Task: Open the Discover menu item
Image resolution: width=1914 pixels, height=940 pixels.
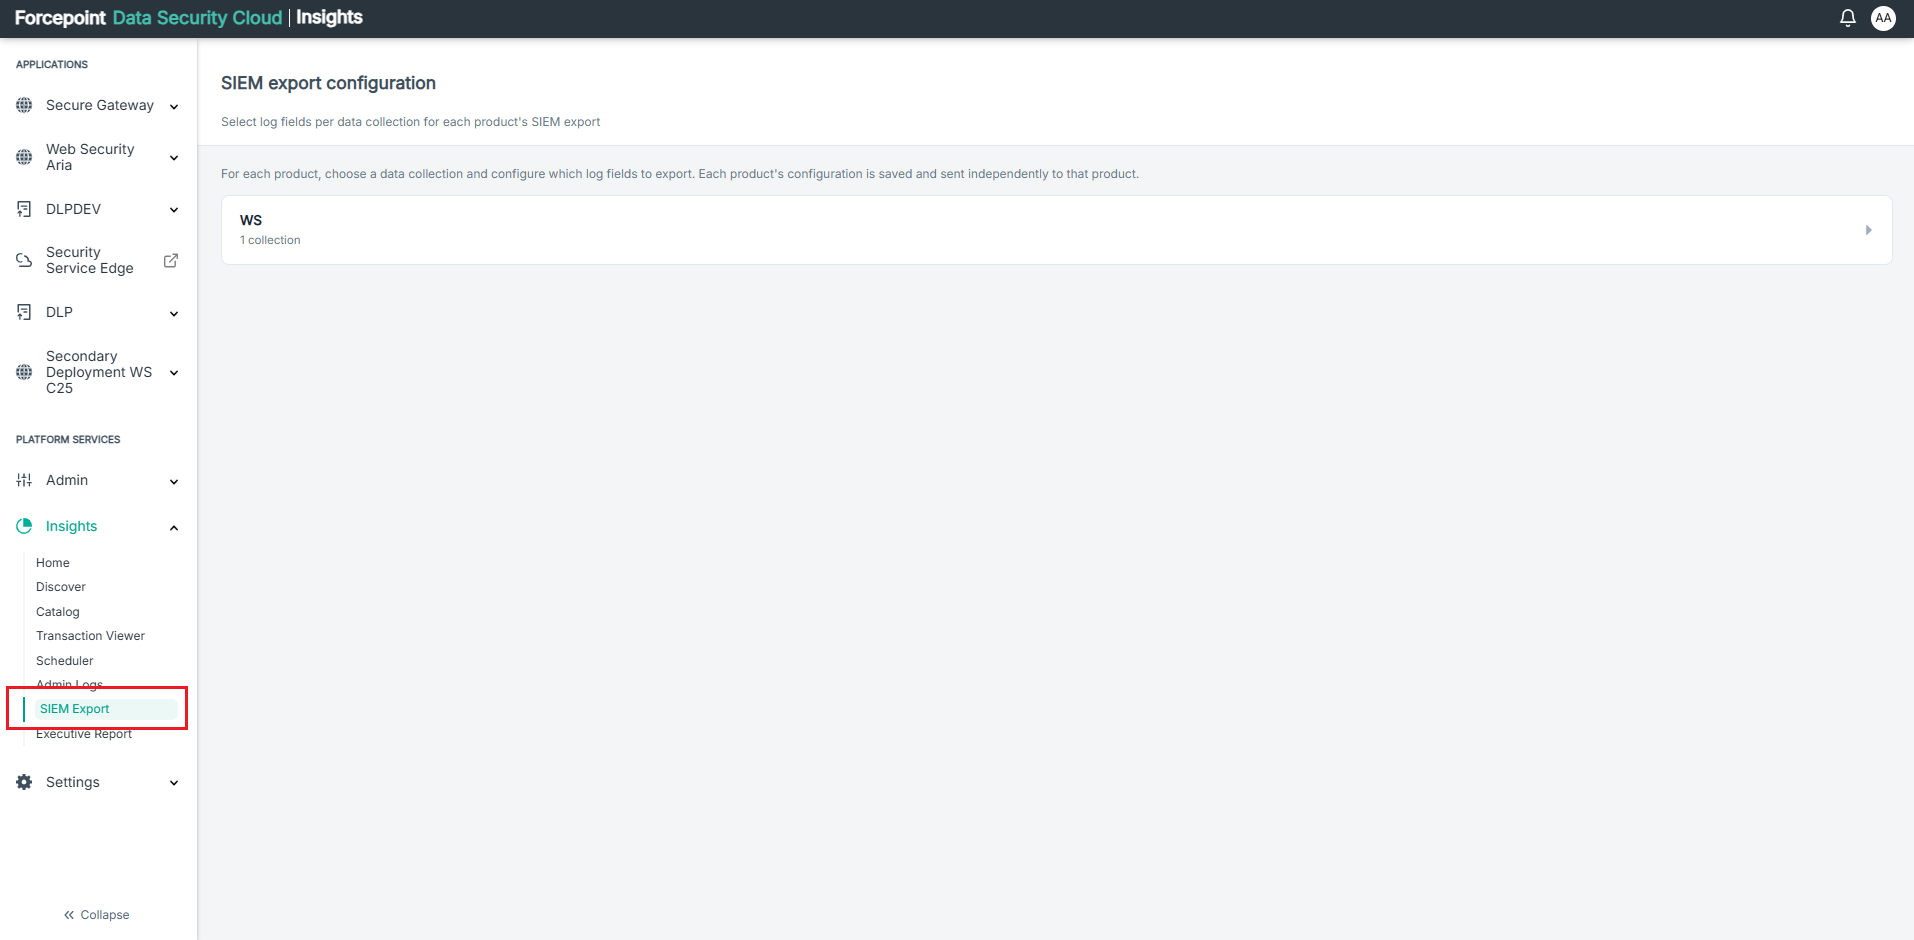Action: click(61, 587)
